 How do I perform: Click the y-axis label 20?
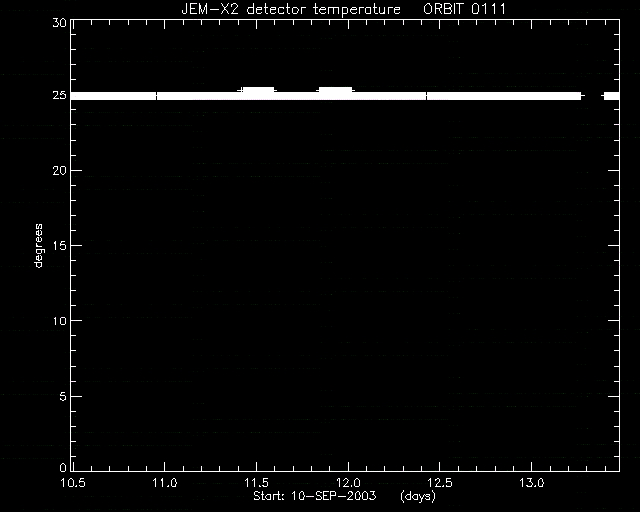[60, 171]
